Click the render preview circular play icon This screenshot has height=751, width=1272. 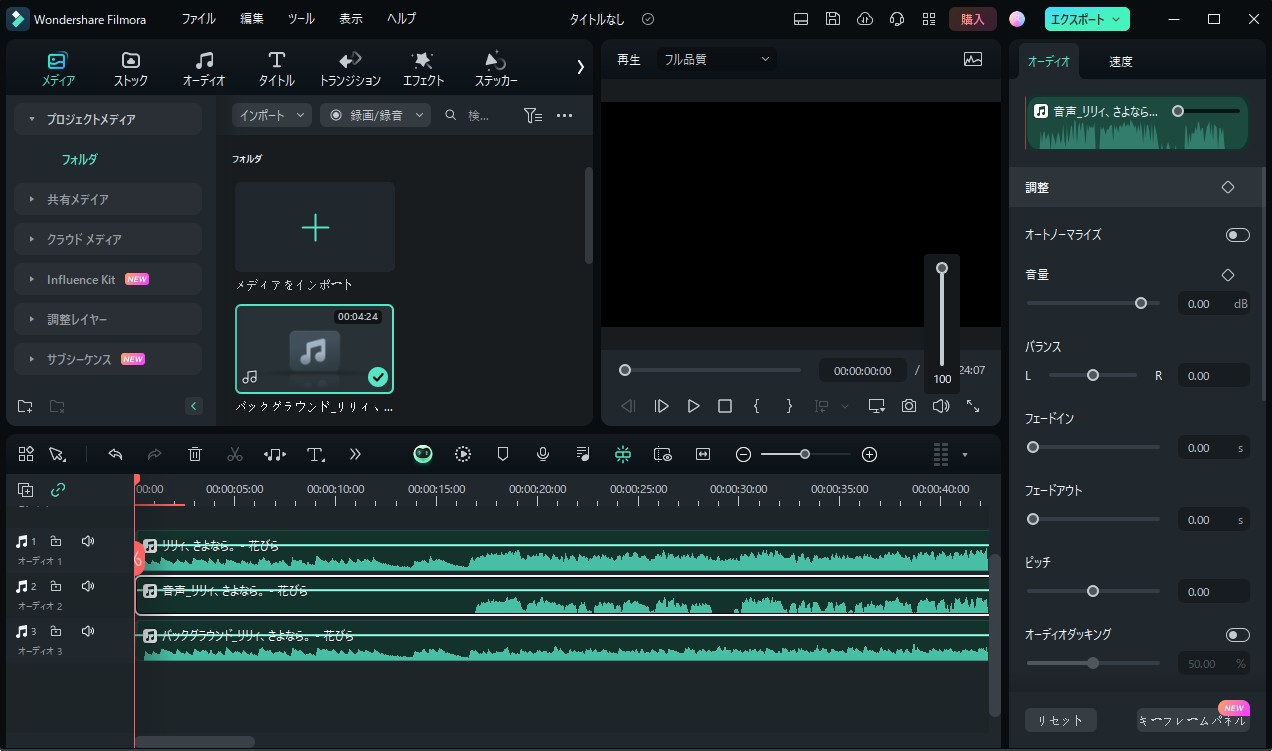pos(463,454)
